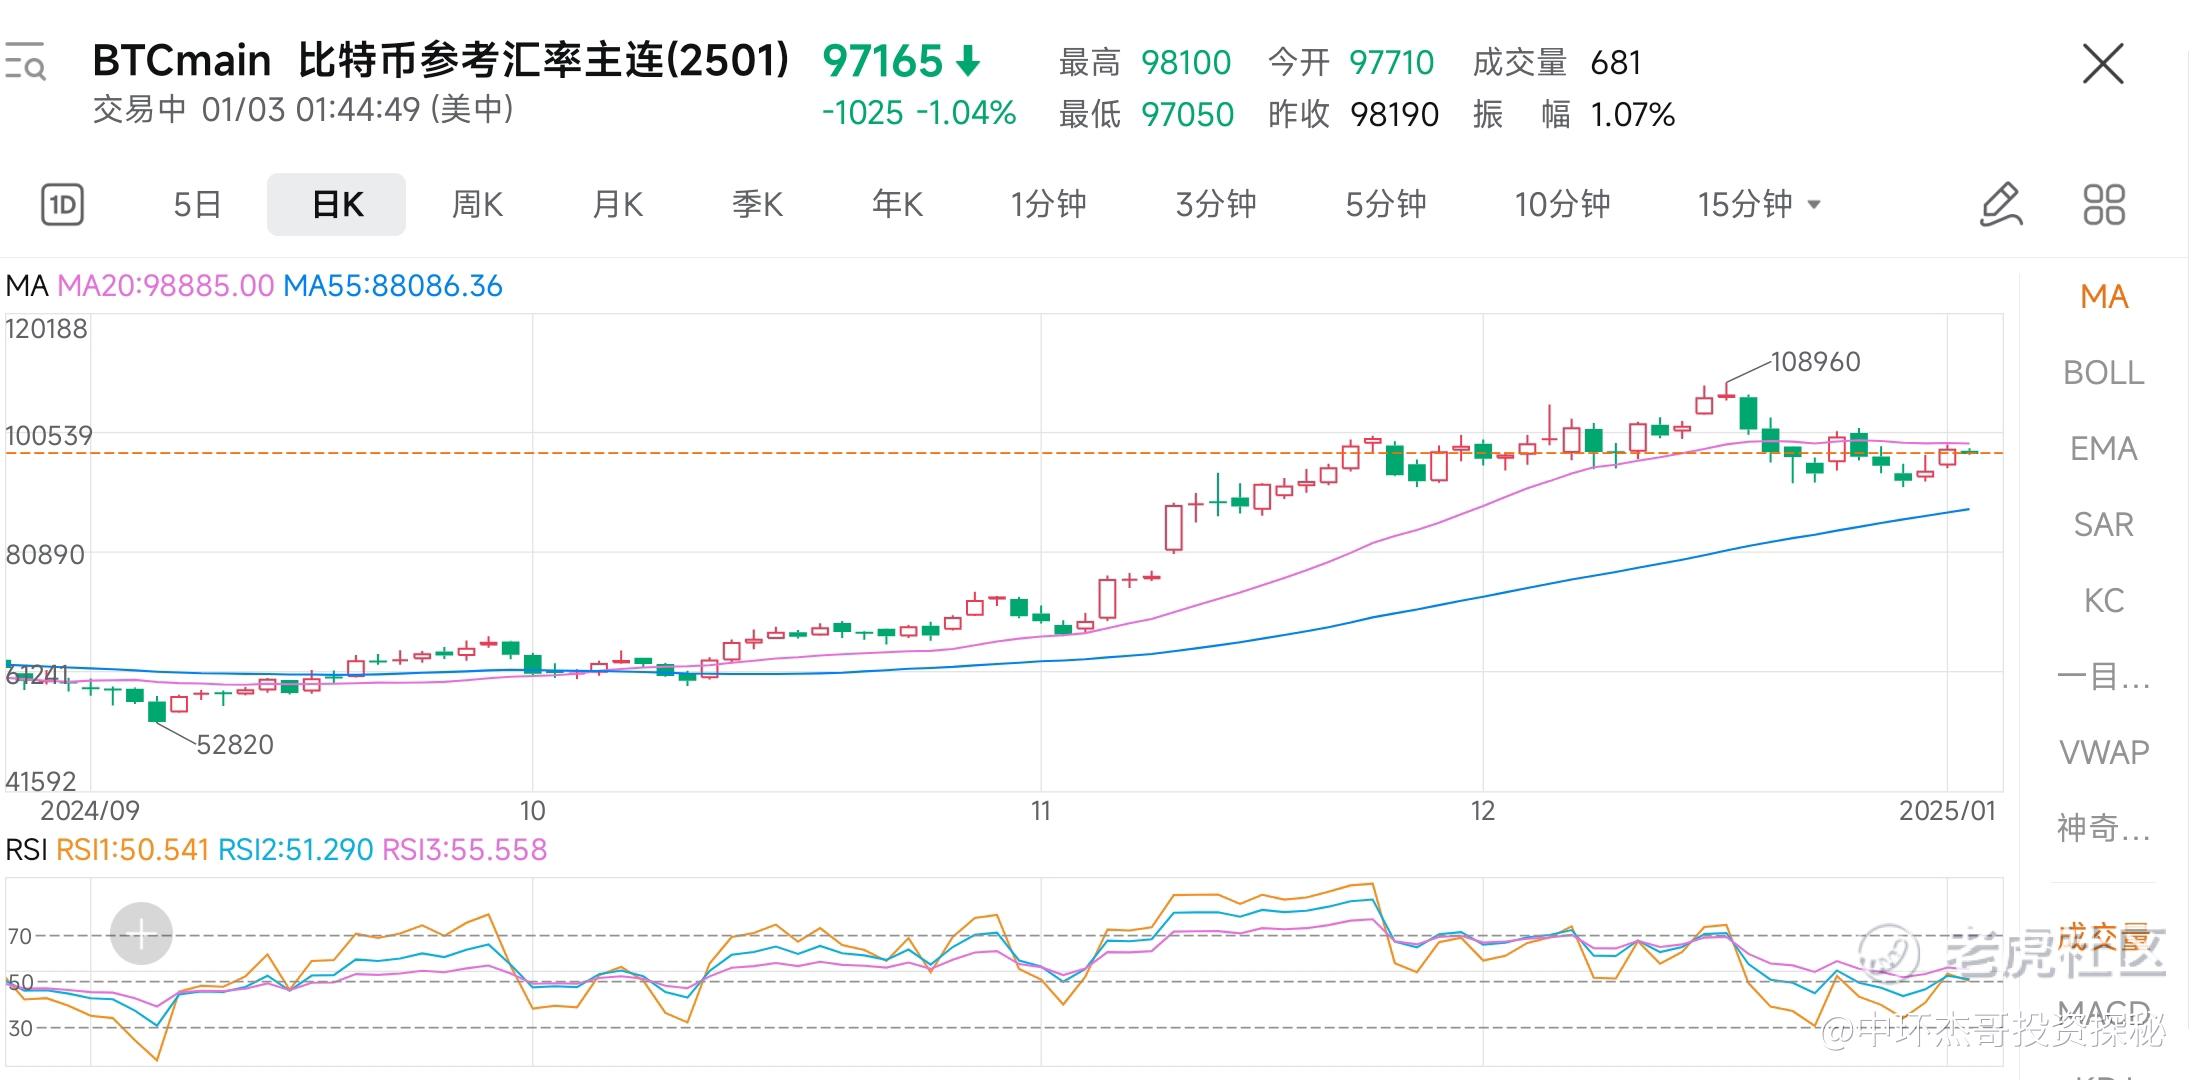Viewport: 2210px width, 1080px height.
Task: Click the MA20 legend value label
Action: [165, 286]
